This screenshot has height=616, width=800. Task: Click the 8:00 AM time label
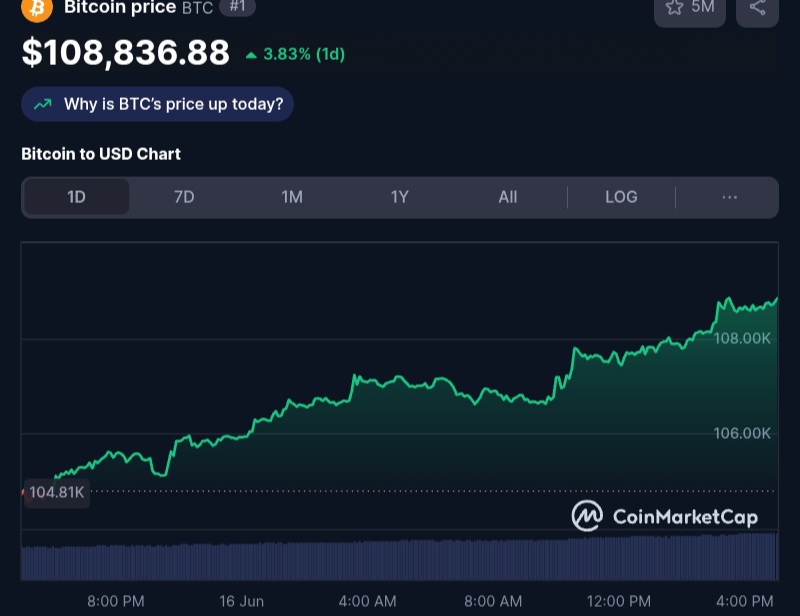pyautogui.click(x=493, y=601)
